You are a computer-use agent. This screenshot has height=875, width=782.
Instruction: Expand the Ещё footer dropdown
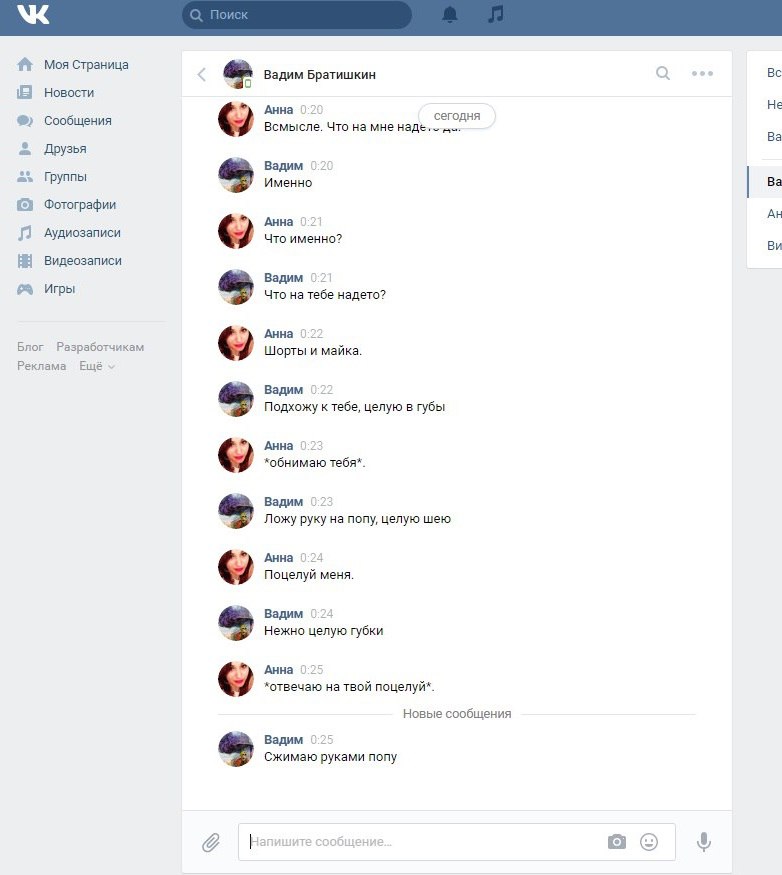click(97, 366)
